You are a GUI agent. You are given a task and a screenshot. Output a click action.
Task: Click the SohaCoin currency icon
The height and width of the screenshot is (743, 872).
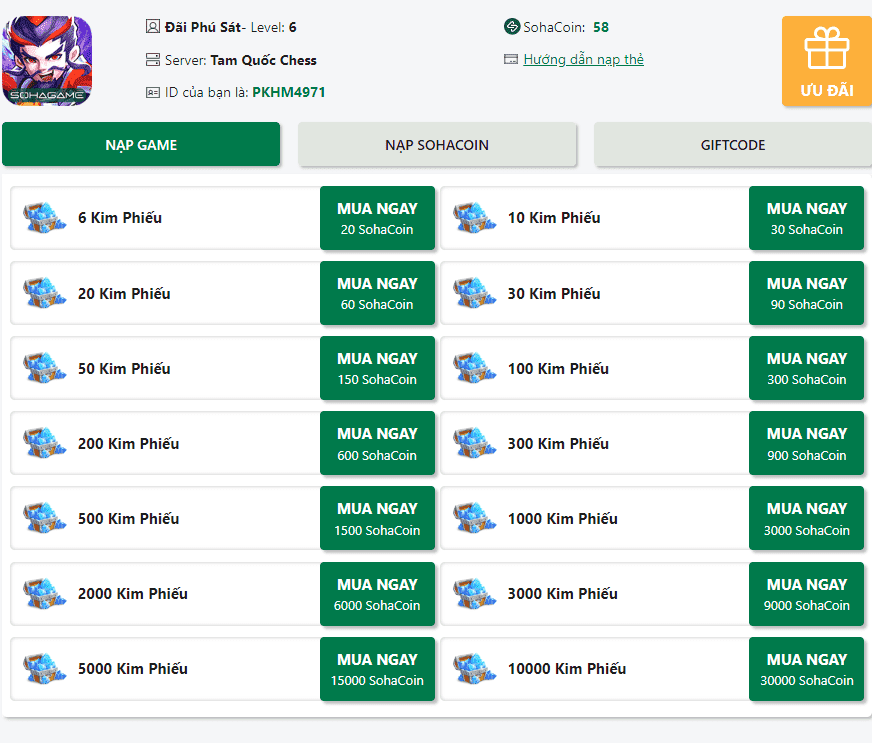click(x=512, y=27)
